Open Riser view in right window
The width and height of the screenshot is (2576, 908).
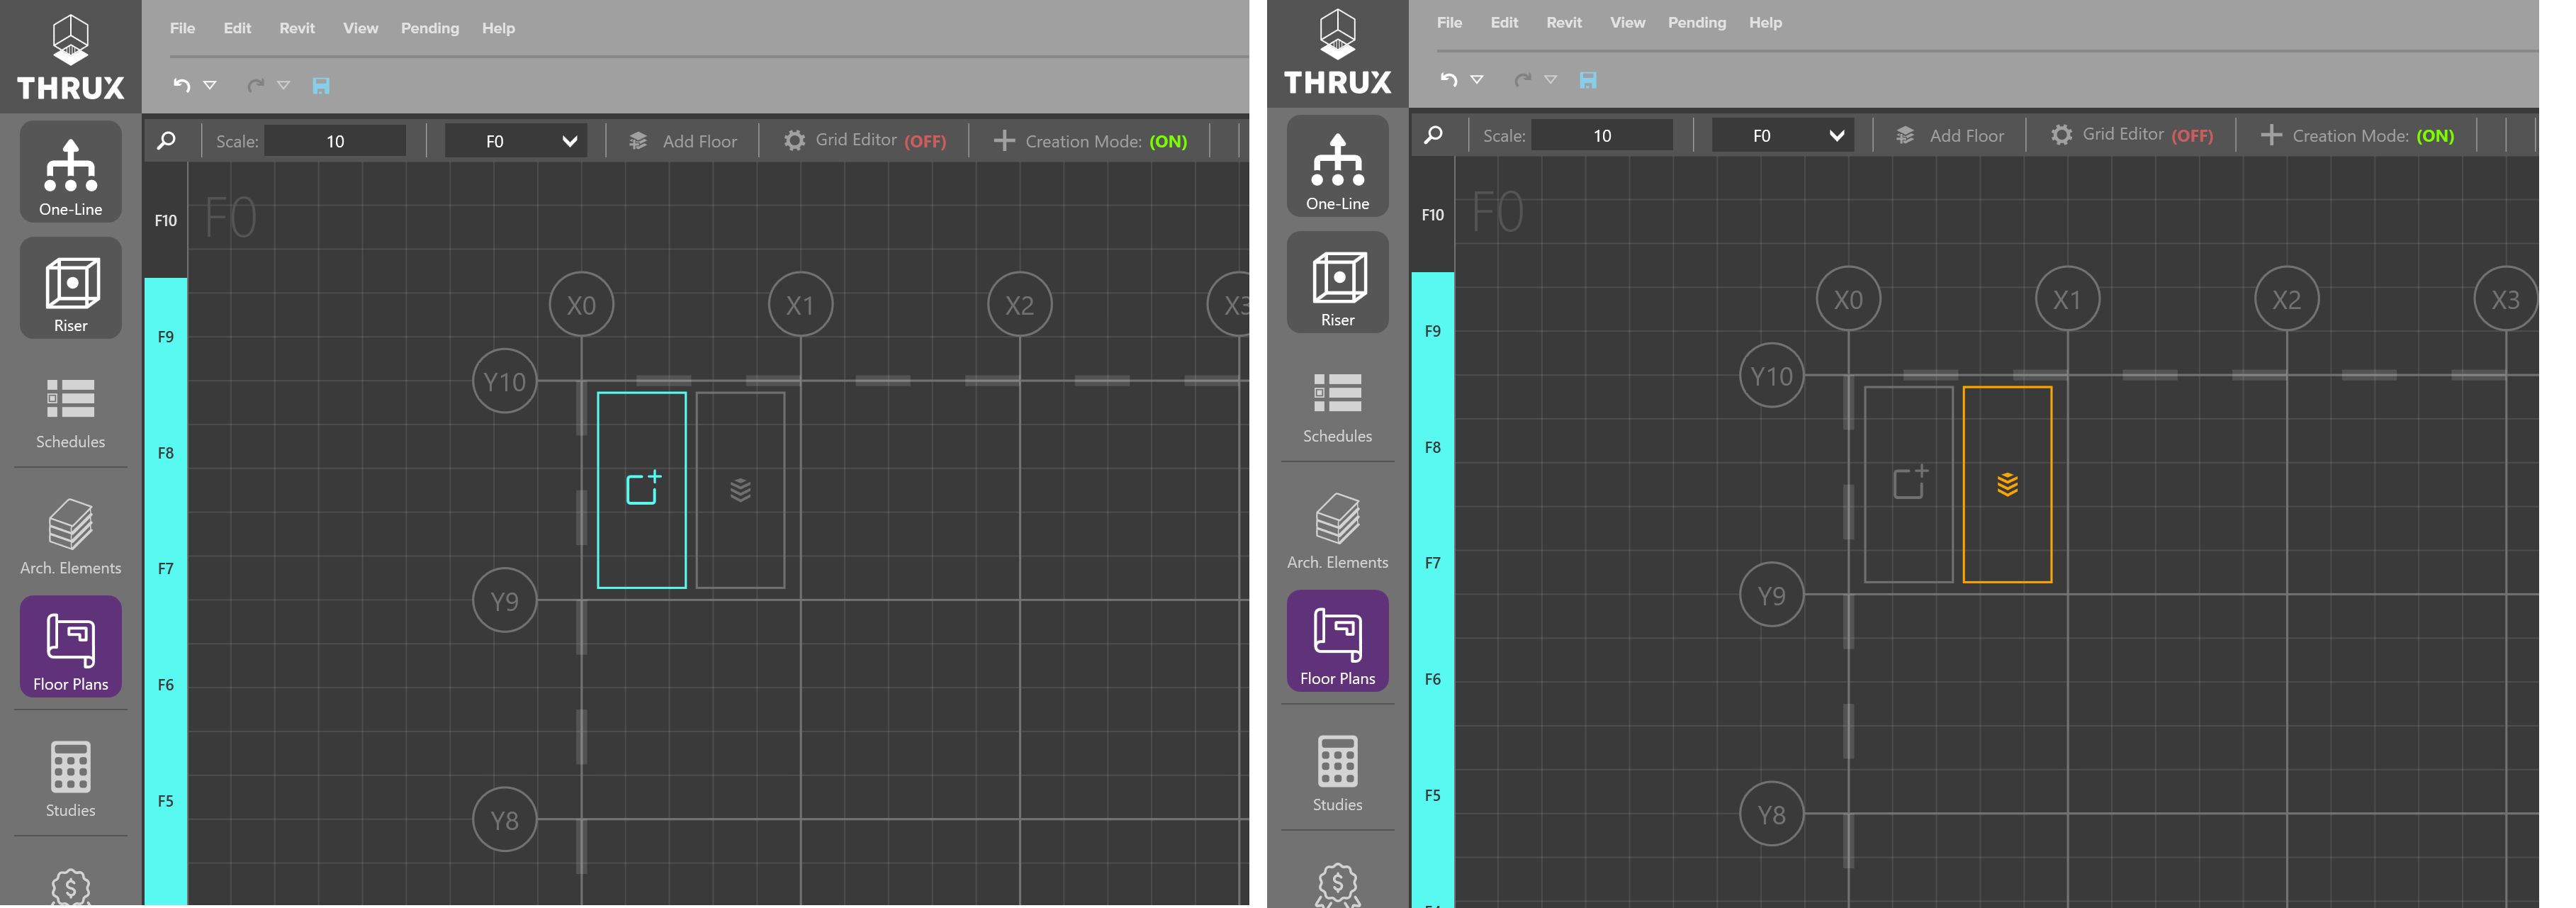[1337, 282]
